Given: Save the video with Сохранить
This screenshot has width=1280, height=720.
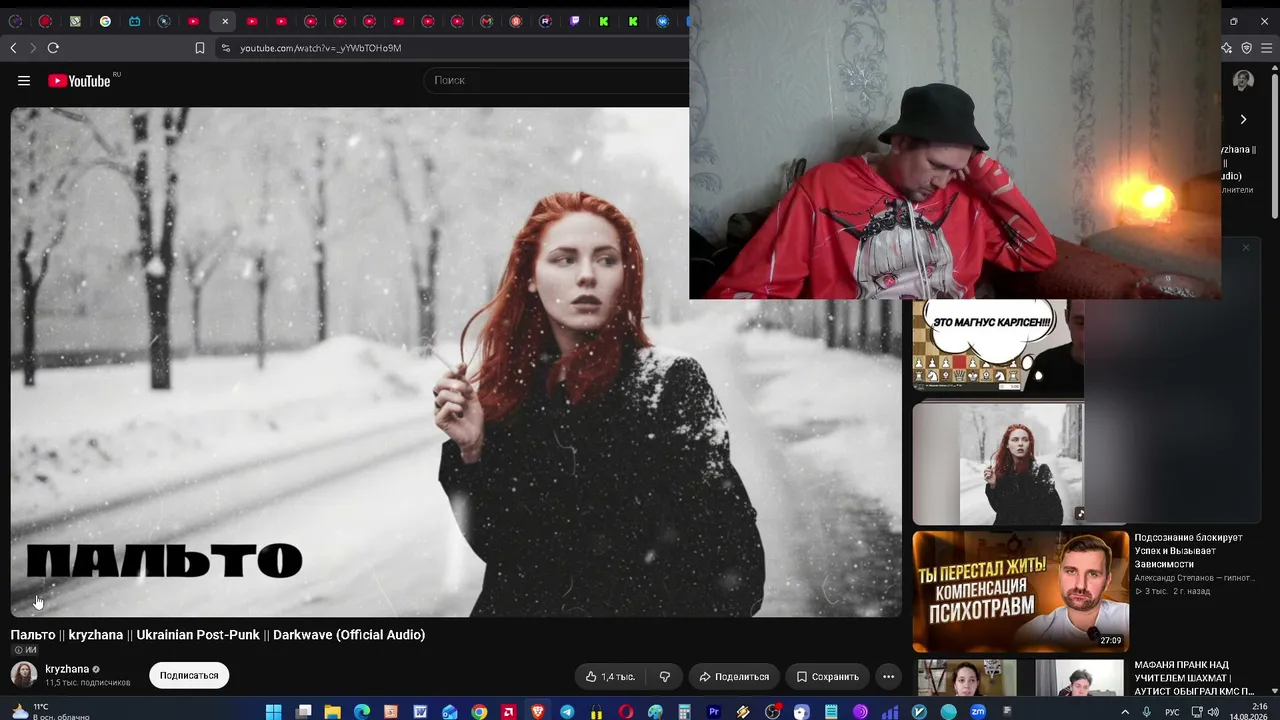Looking at the screenshot, I should pyautogui.click(x=827, y=677).
